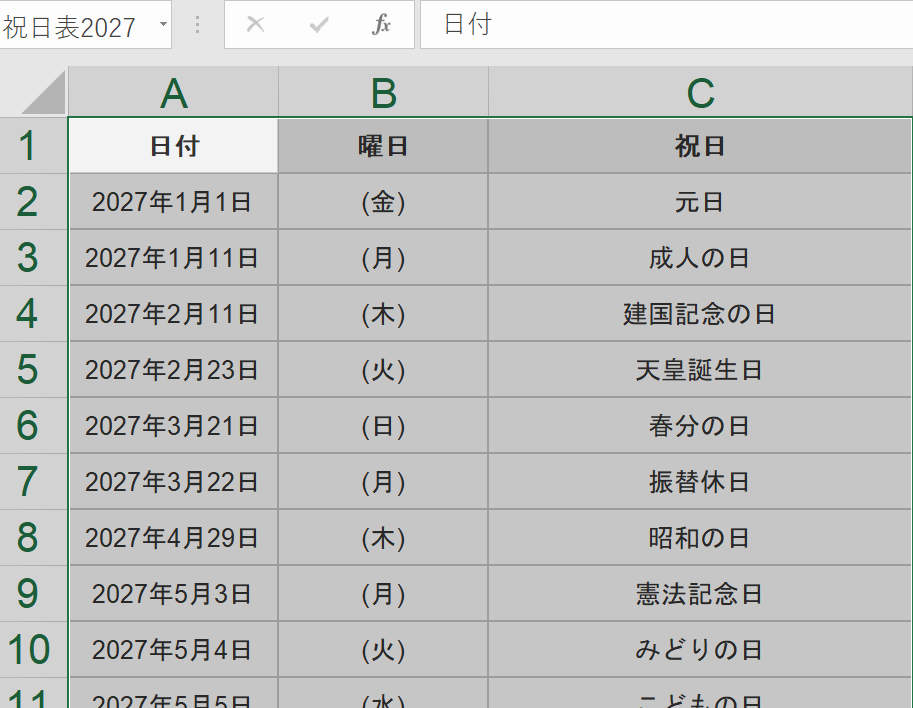Select row 1 header
Viewport: 913px width, 708px height.
28,146
